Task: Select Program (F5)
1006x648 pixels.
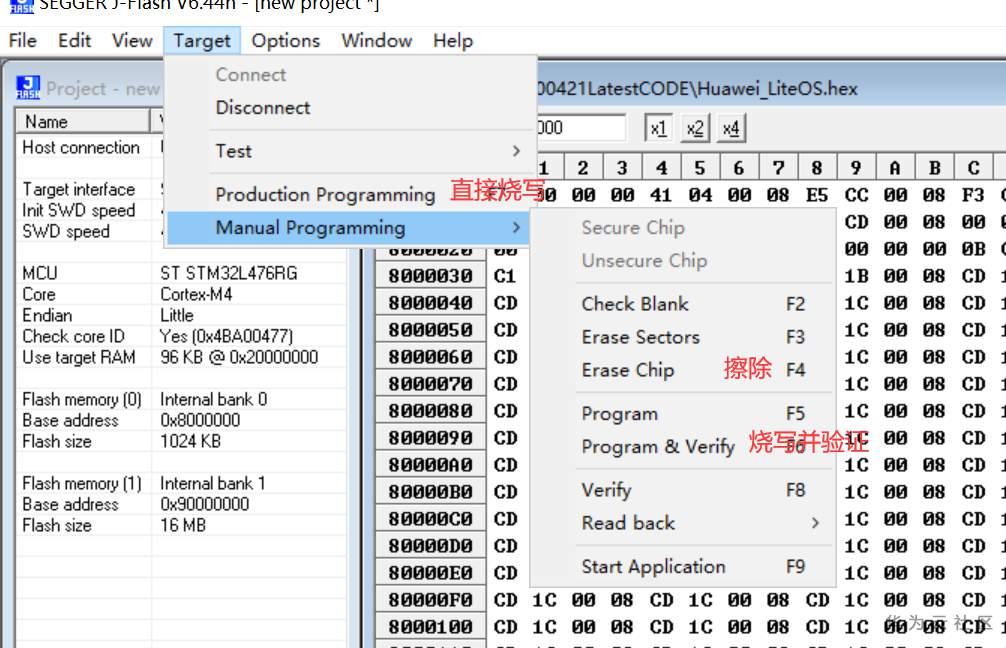Action: (x=683, y=413)
